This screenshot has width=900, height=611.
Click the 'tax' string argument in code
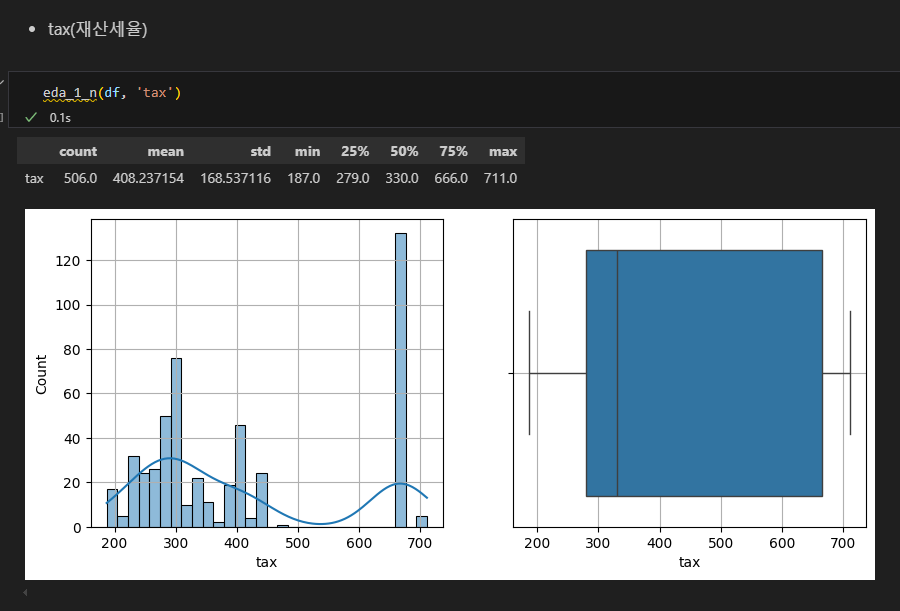[154, 92]
